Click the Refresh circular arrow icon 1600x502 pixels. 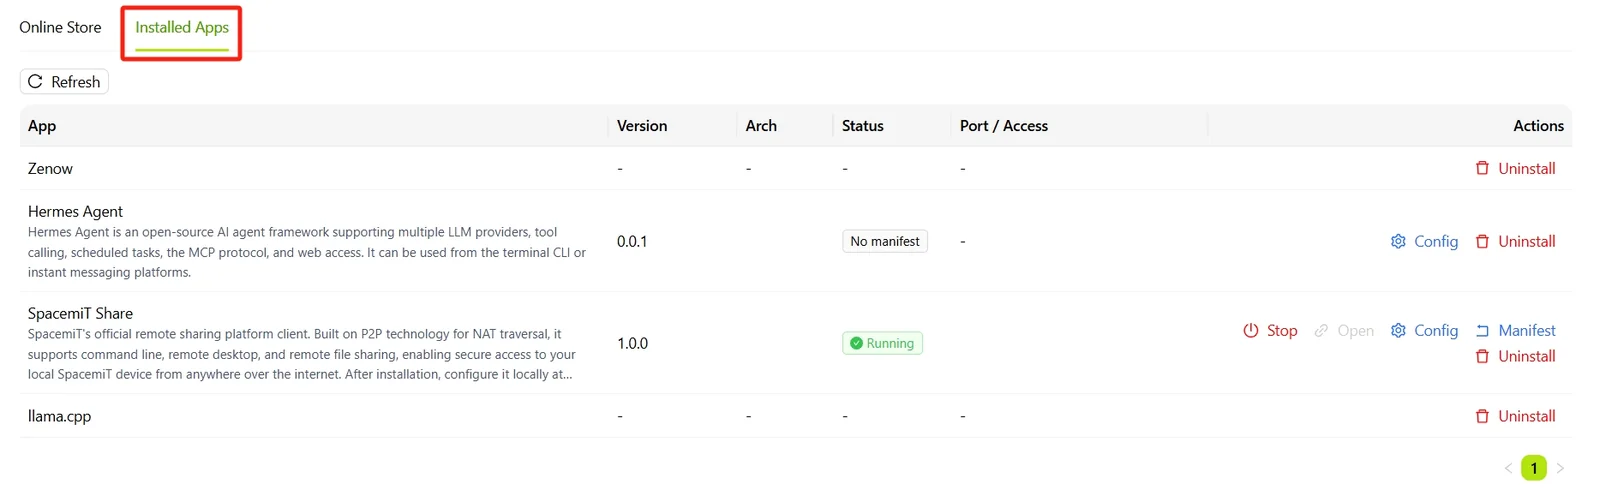pyautogui.click(x=35, y=81)
